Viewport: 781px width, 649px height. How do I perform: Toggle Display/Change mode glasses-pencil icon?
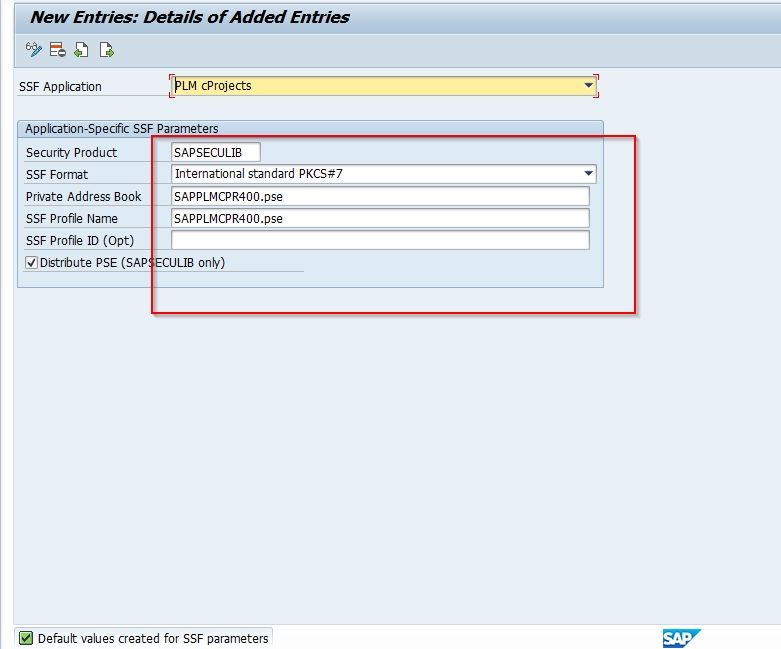(33, 50)
